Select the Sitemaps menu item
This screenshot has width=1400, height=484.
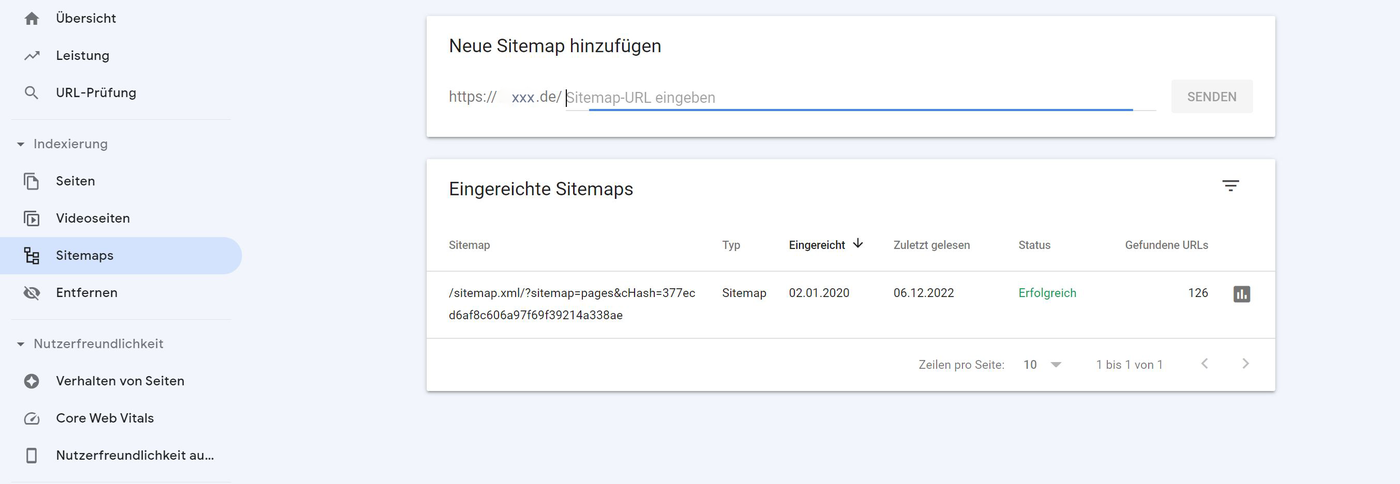click(85, 256)
